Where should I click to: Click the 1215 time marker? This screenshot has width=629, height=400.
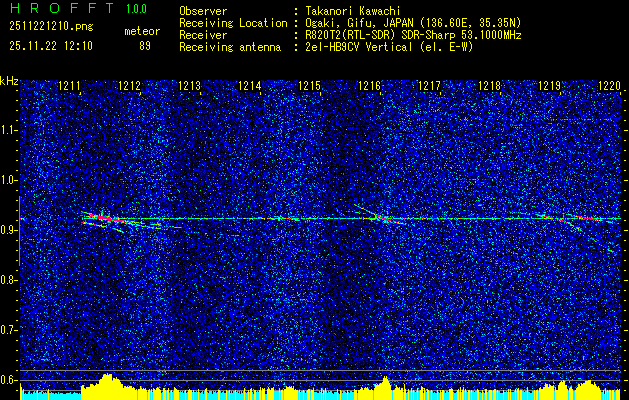(x=309, y=86)
